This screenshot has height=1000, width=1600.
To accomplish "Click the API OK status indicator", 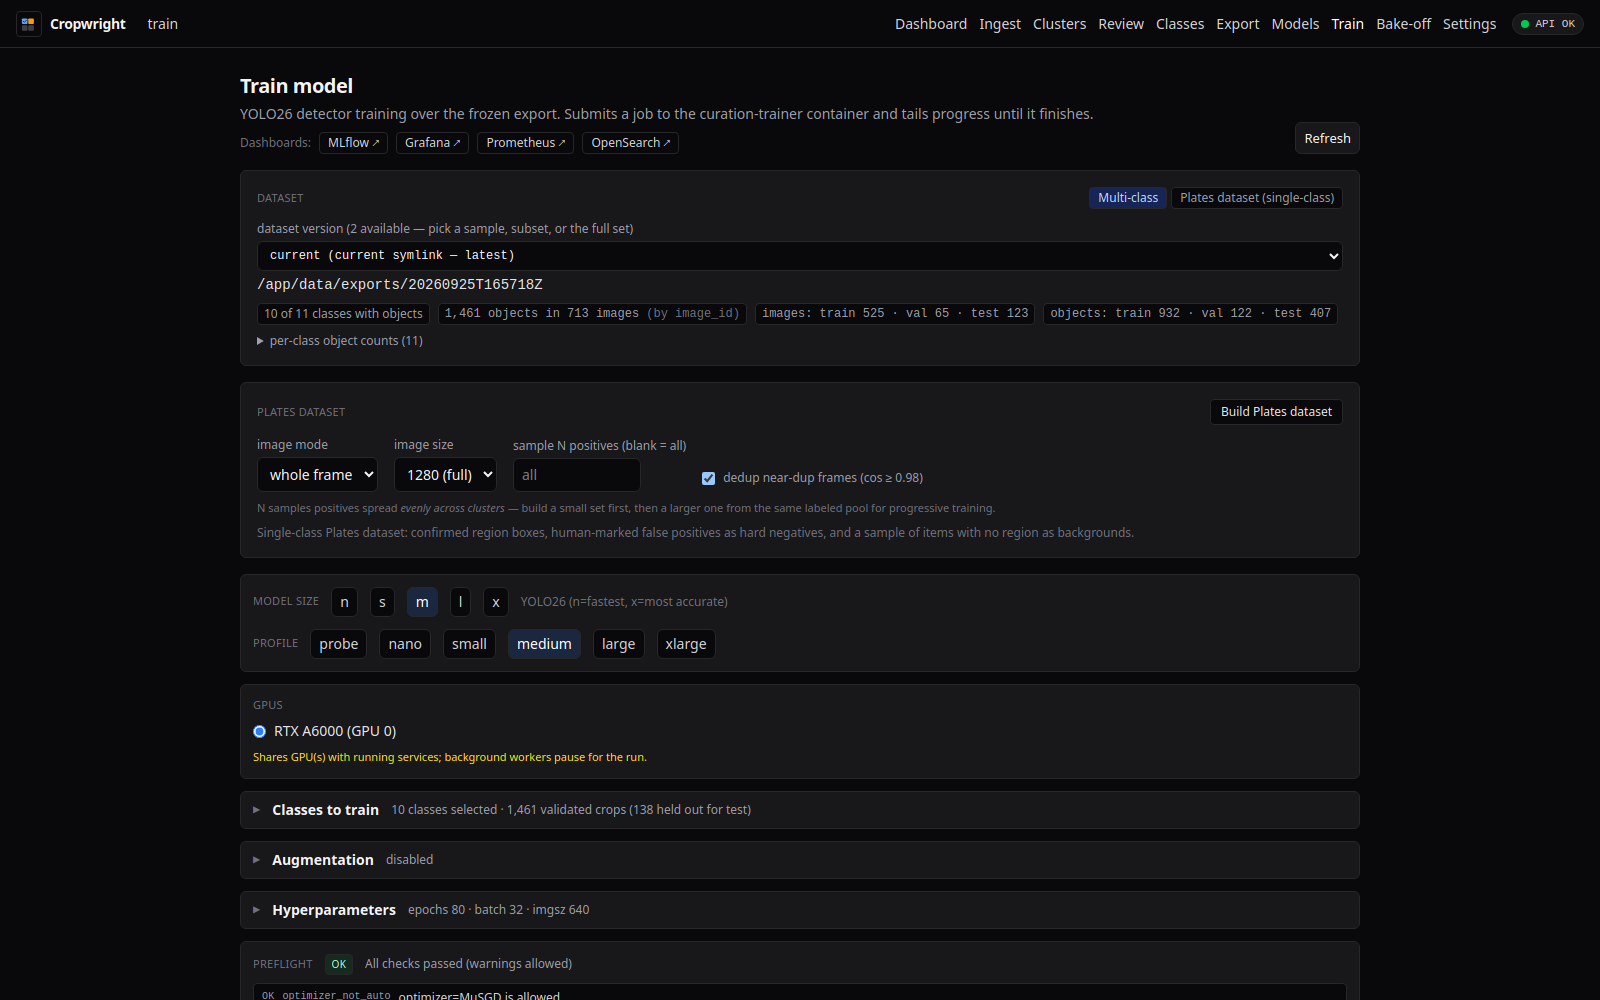I will (1548, 24).
